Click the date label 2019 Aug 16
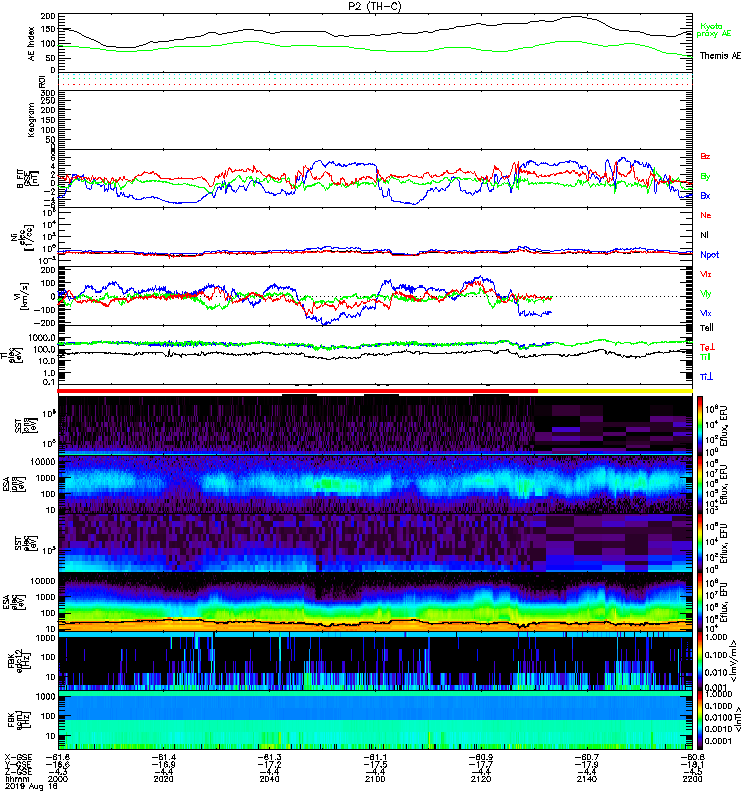 [31, 786]
